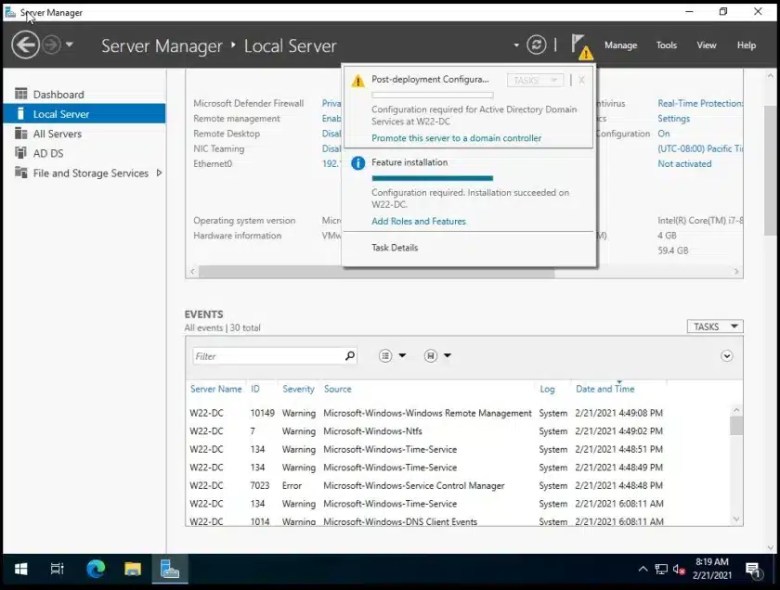This screenshot has width=780, height=590.
Task: Click the Post-deployment Configuration progress bar
Action: click(x=432, y=95)
